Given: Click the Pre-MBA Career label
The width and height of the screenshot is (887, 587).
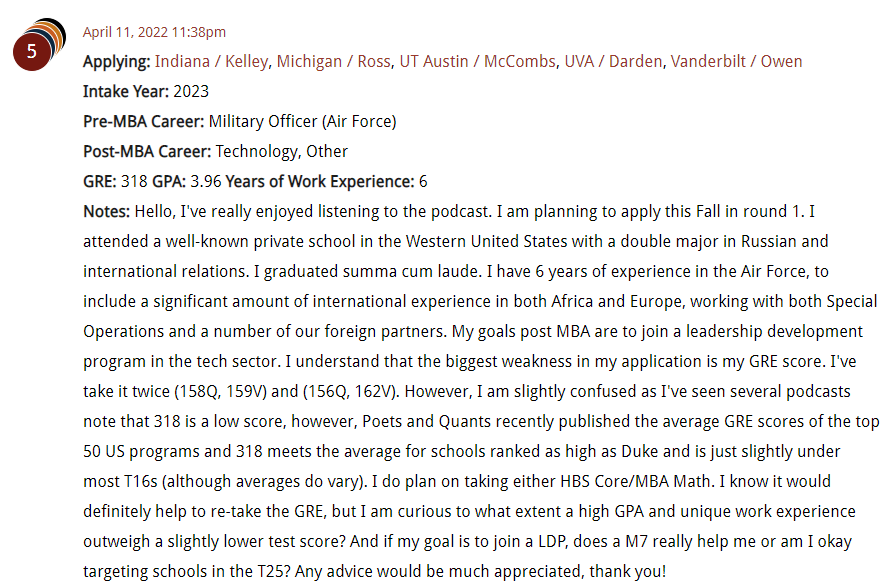Looking at the screenshot, I should pos(144,121).
